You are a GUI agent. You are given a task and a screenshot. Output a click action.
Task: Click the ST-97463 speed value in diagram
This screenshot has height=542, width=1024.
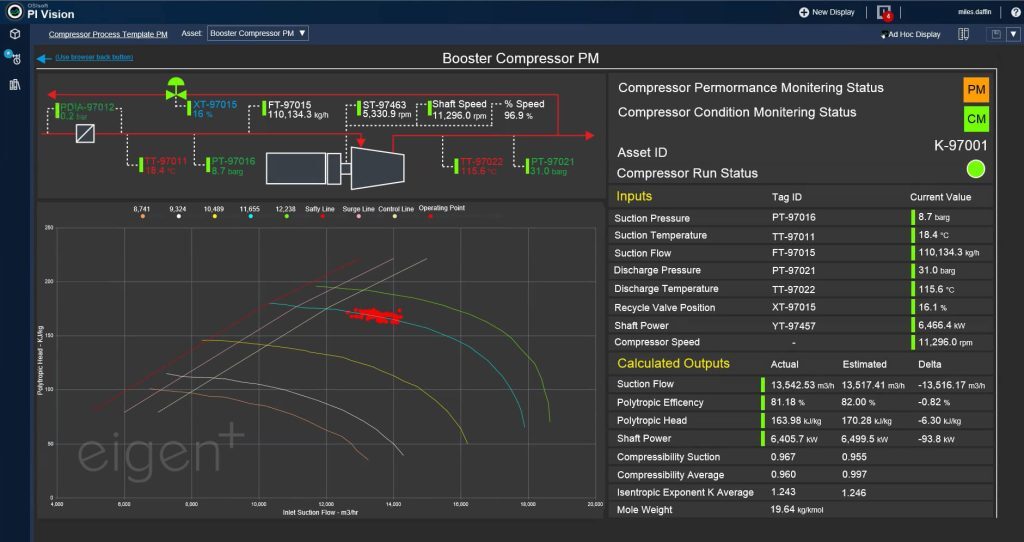387,114
